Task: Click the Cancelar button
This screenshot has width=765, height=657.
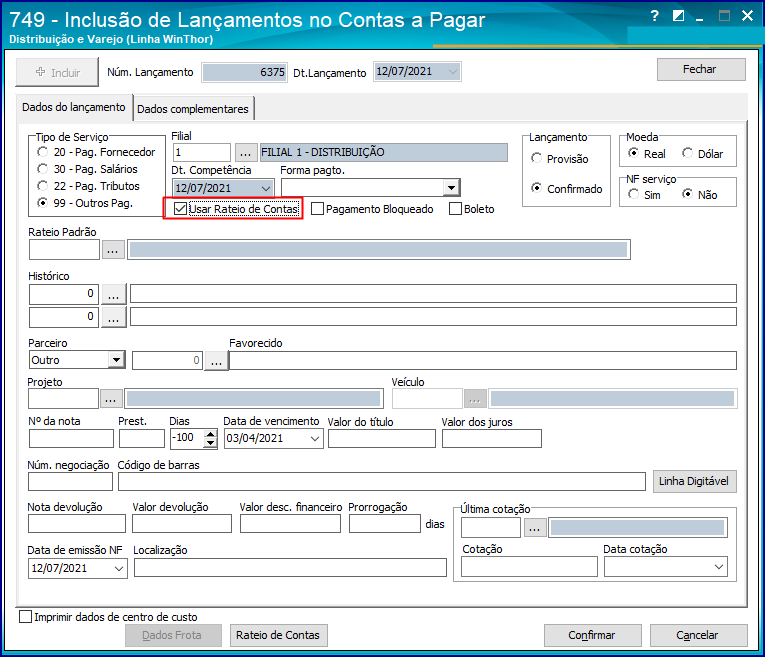Action: [698, 635]
